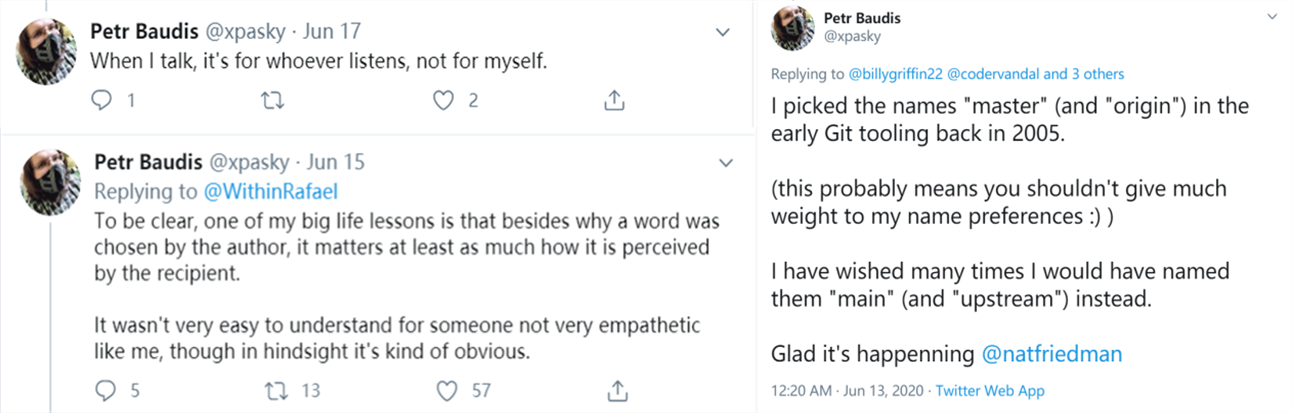Show the 'and 3 others' replied users
1292x413 pixels.
pyautogui.click(x=1084, y=74)
